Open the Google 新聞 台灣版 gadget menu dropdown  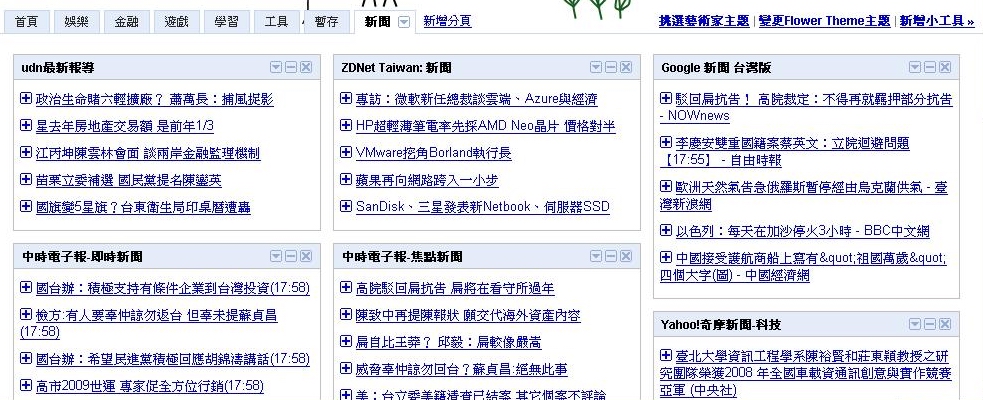click(x=915, y=67)
